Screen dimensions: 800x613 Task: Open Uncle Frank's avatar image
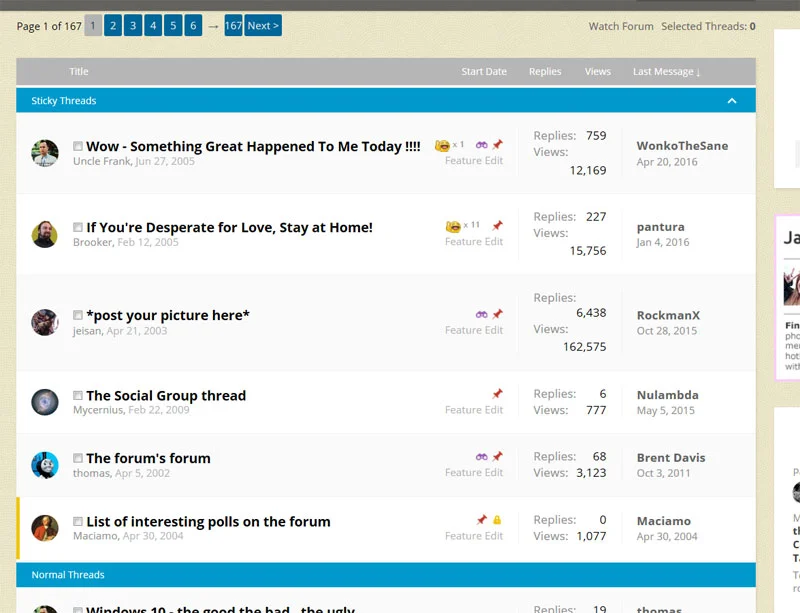pyautogui.click(x=45, y=153)
